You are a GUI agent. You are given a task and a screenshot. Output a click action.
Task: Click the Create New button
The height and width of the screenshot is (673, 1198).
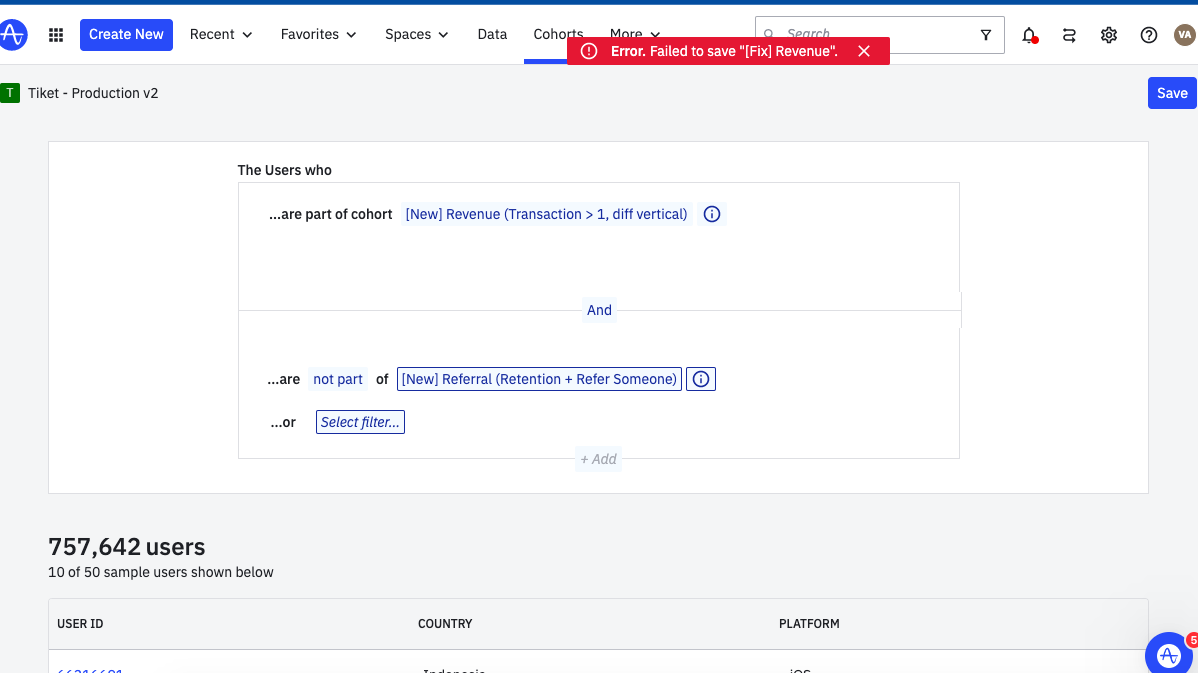click(126, 34)
